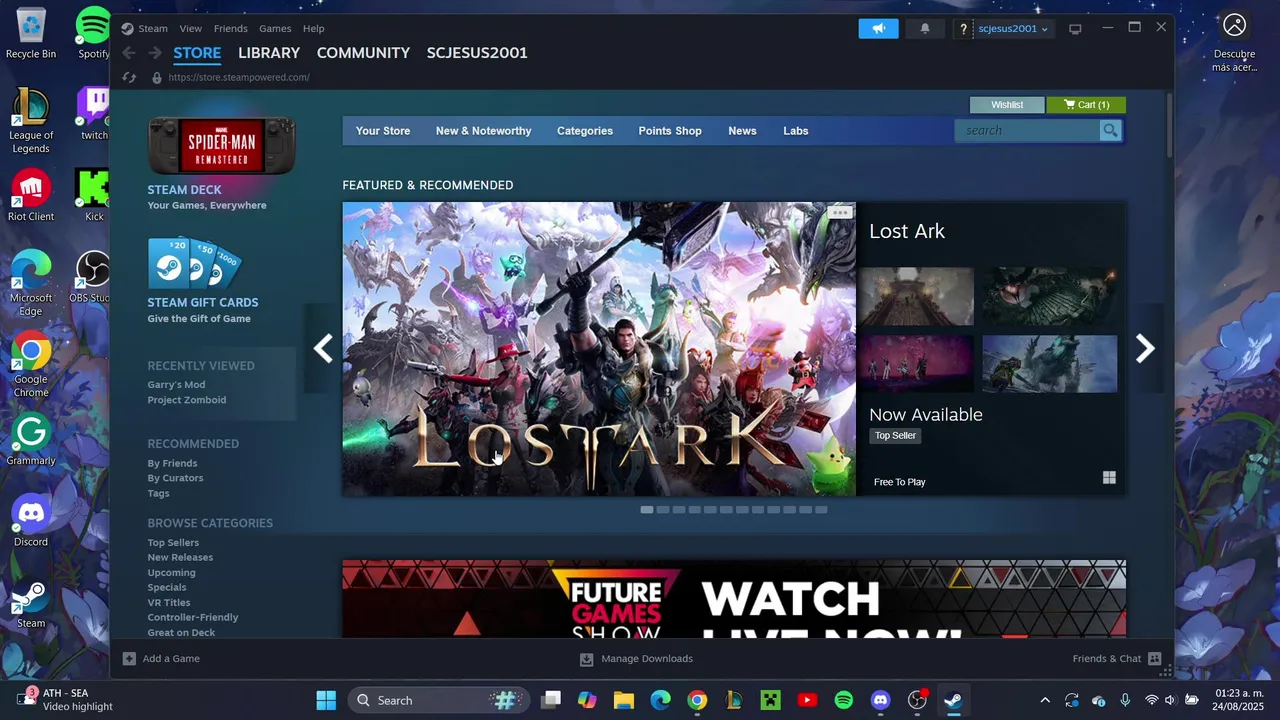Open the Steam announcements megaphone button
Screen dimensions: 1280x720
878,28
